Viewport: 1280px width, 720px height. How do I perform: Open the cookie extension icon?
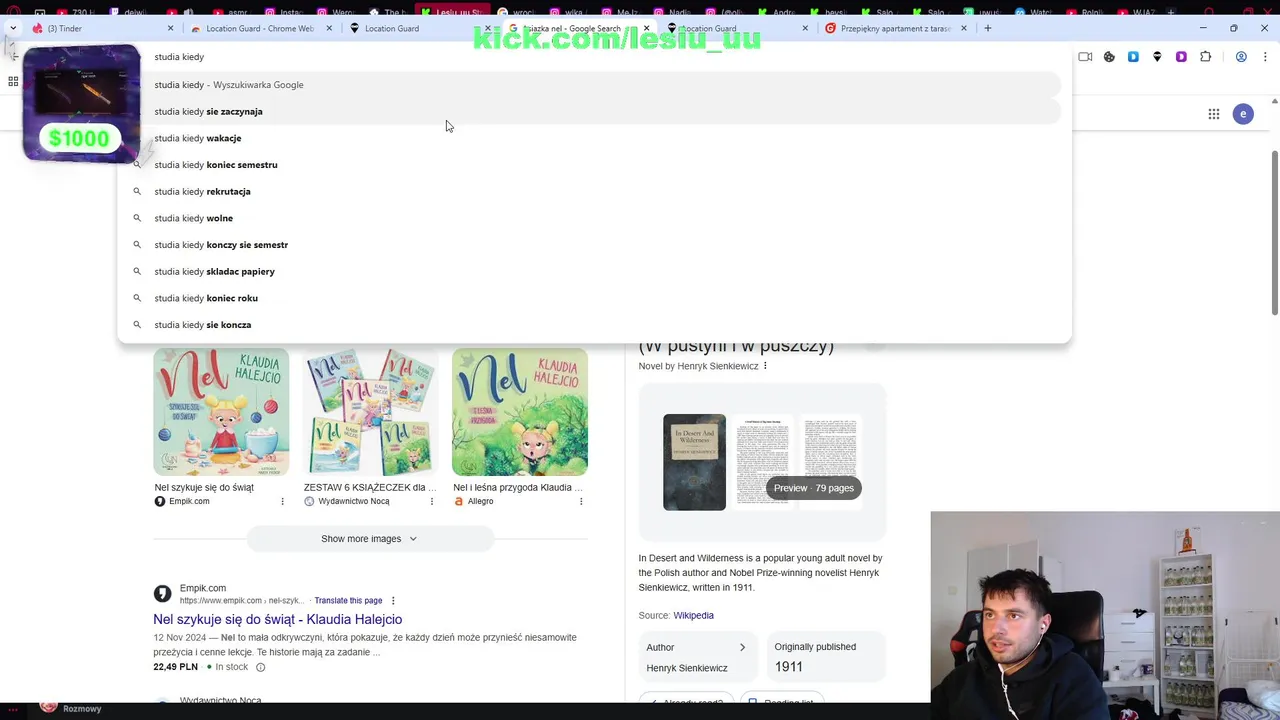1109,57
